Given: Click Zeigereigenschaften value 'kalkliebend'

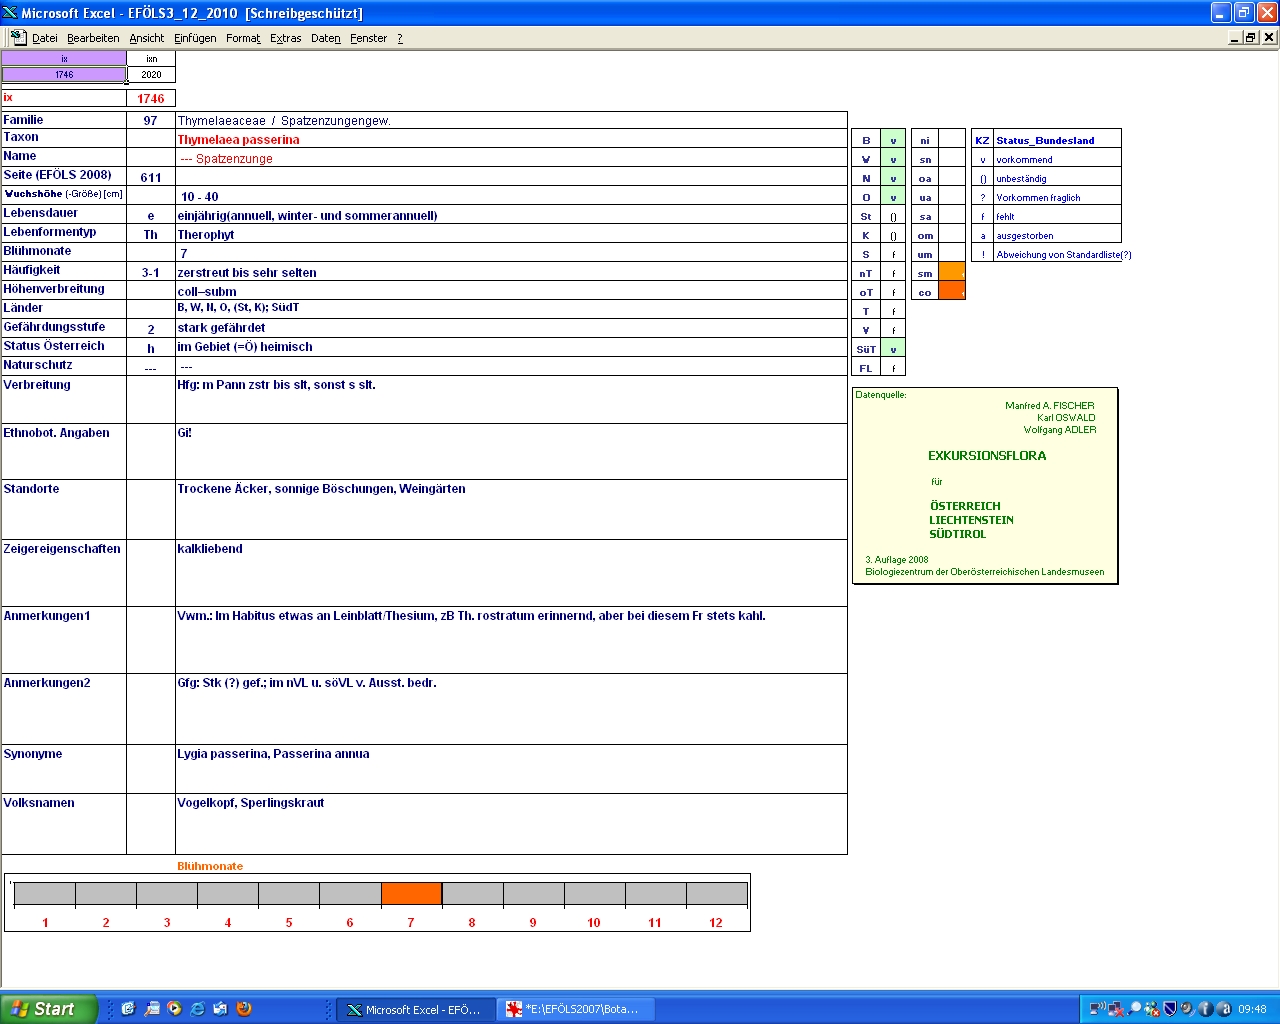Looking at the screenshot, I should click(x=210, y=549).
